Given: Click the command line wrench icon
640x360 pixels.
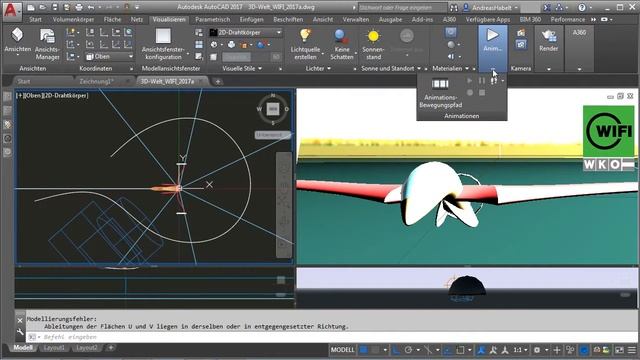Looking at the screenshot, I should coord(20,332).
